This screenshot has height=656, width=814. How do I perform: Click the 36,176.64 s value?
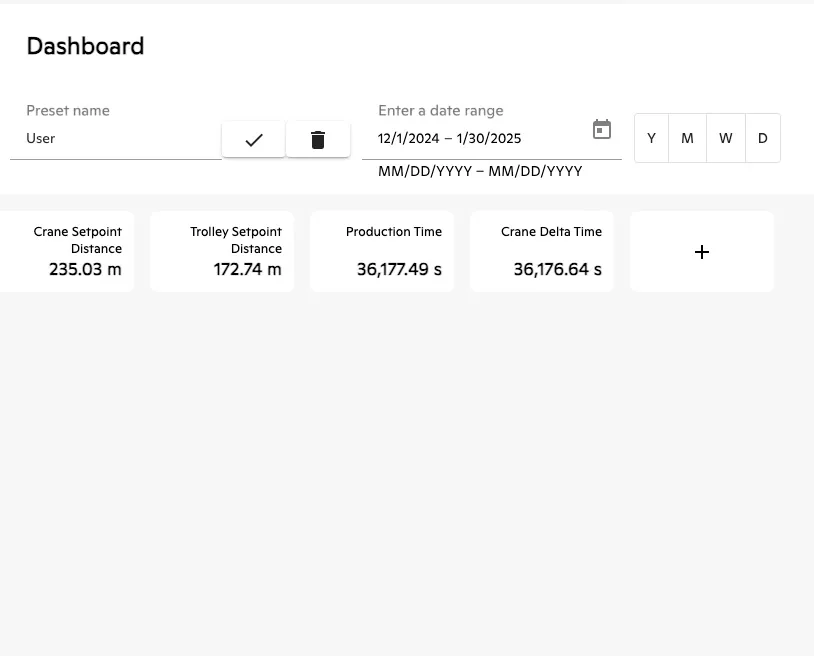[558, 269]
